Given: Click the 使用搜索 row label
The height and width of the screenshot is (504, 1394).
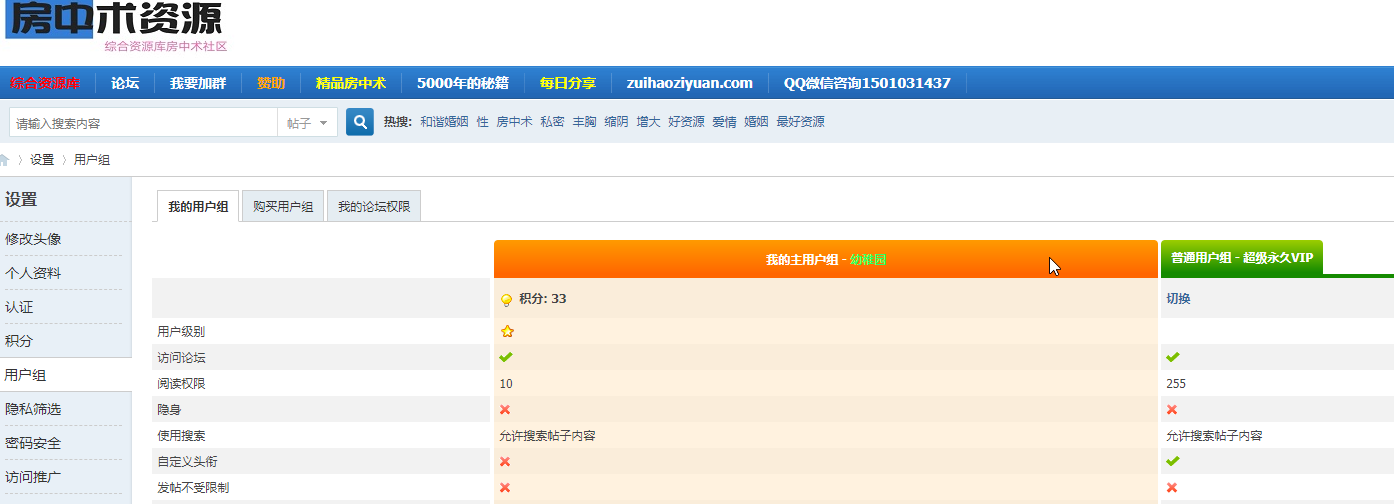Looking at the screenshot, I should tap(181, 435).
